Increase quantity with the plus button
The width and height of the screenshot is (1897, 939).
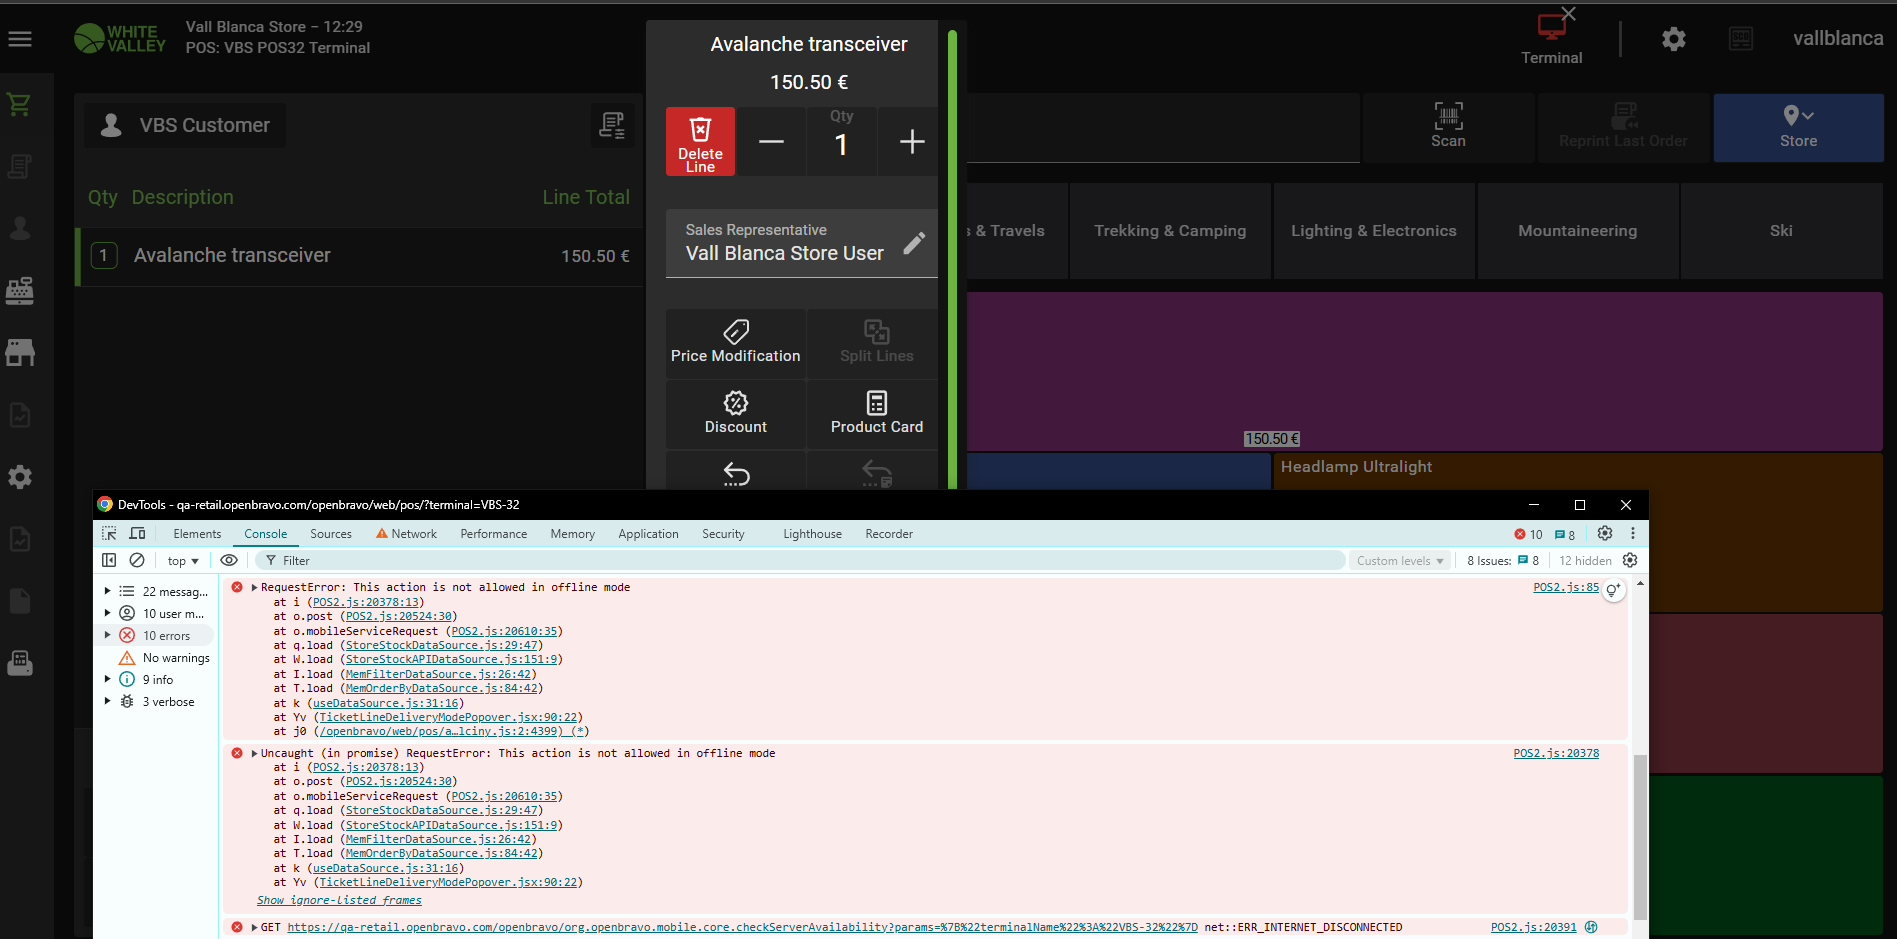[x=912, y=142]
